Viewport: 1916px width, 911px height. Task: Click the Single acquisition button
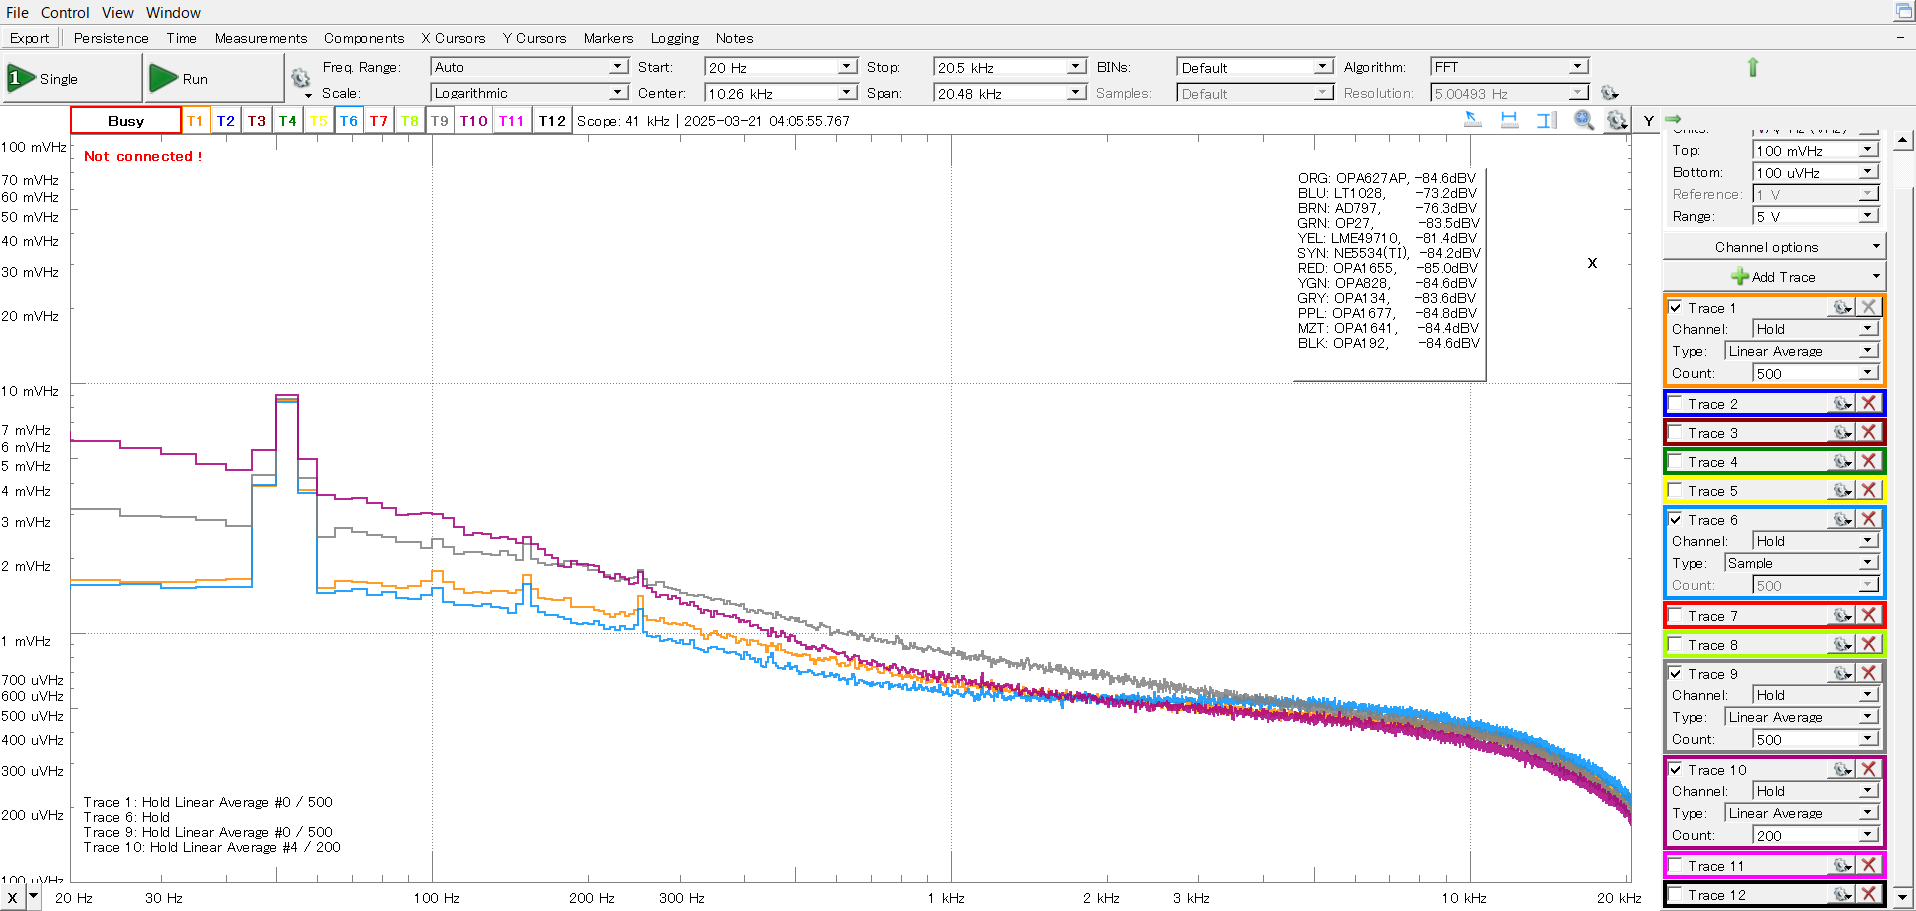71,78
